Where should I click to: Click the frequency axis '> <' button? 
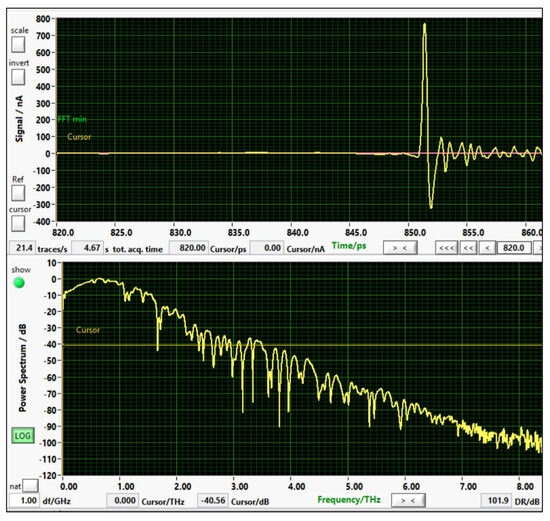click(408, 500)
